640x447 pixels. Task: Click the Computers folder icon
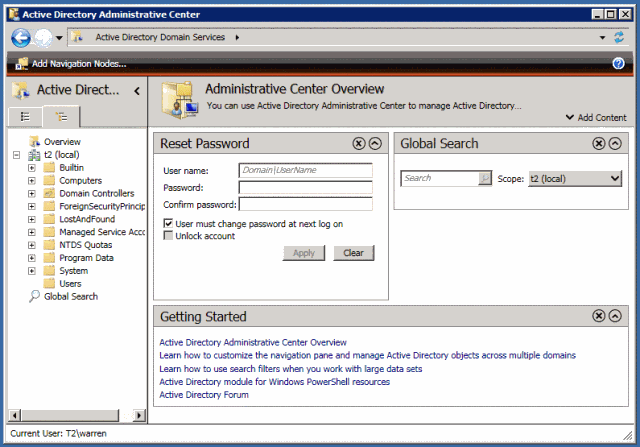tap(49, 180)
